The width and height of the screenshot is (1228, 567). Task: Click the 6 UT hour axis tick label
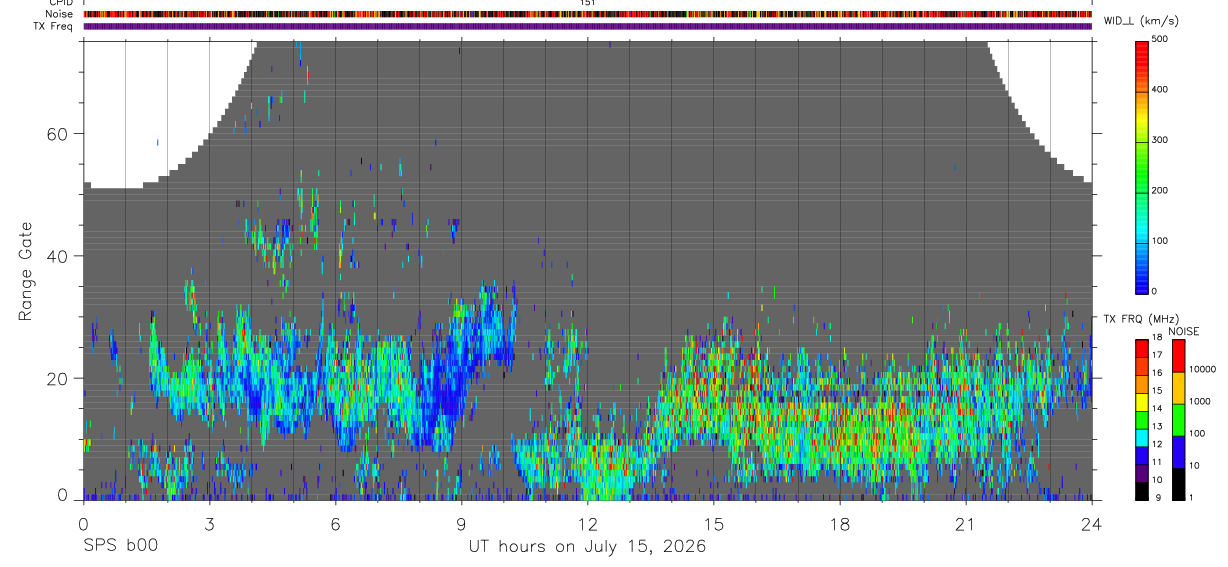click(x=335, y=525)
